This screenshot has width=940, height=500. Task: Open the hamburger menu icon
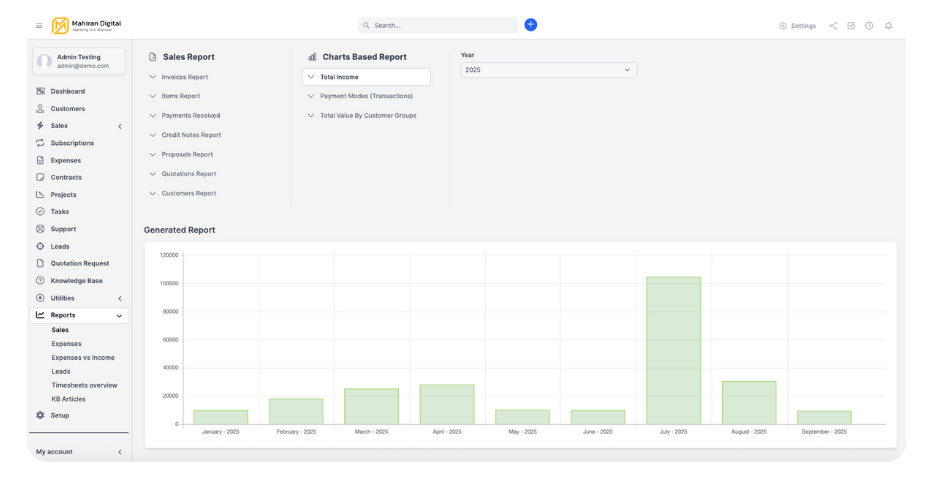coord(39,26)
